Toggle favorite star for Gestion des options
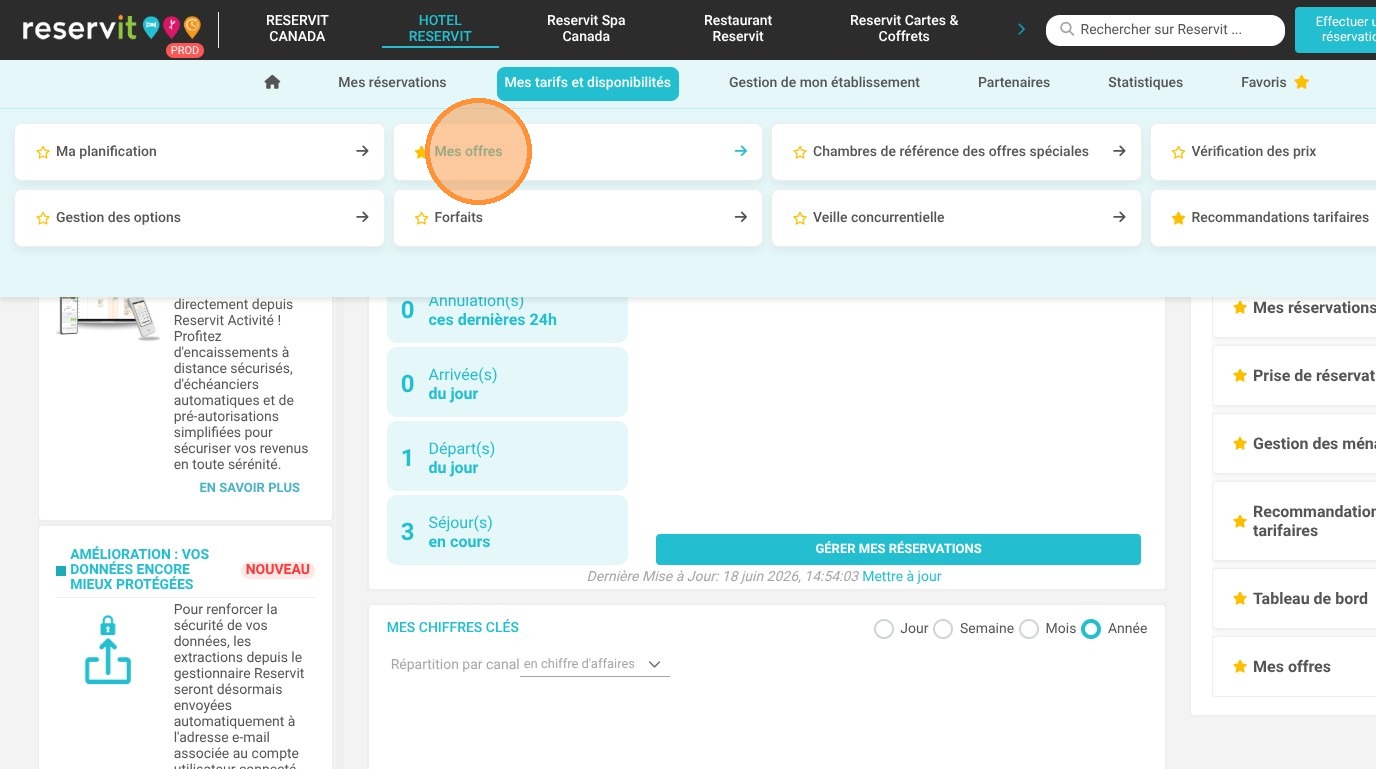Image resolution: width=1376 pixels, height=769 pixels. 42,218
